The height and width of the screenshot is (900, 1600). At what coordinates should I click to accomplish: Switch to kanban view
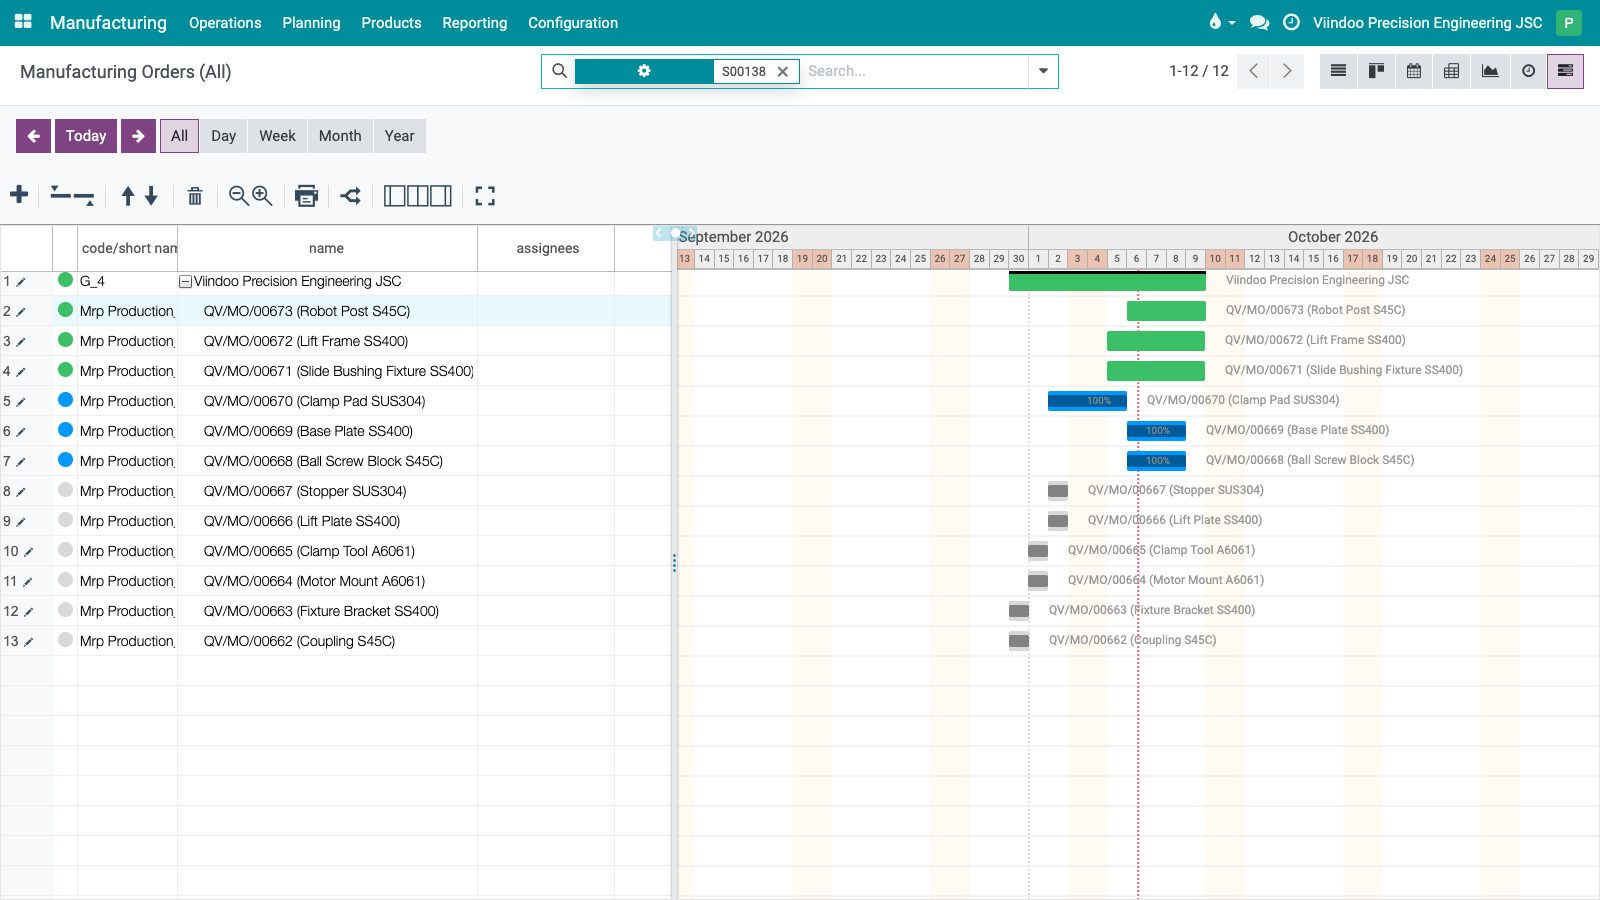(1376, 71)
